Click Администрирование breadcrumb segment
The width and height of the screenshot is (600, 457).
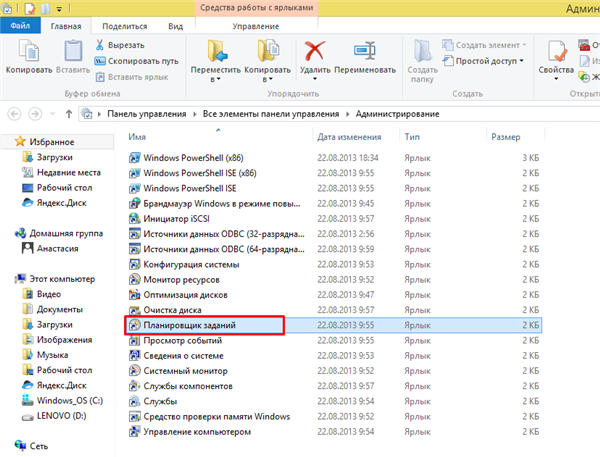398,114
